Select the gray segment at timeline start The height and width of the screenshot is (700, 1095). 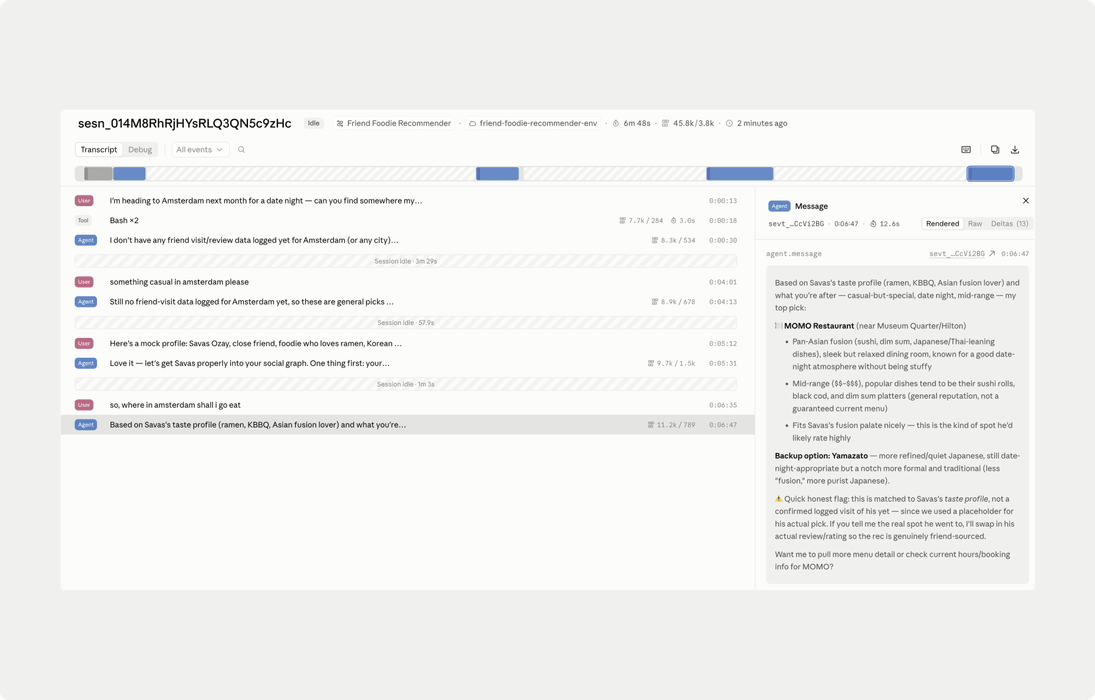pos(98,173)
